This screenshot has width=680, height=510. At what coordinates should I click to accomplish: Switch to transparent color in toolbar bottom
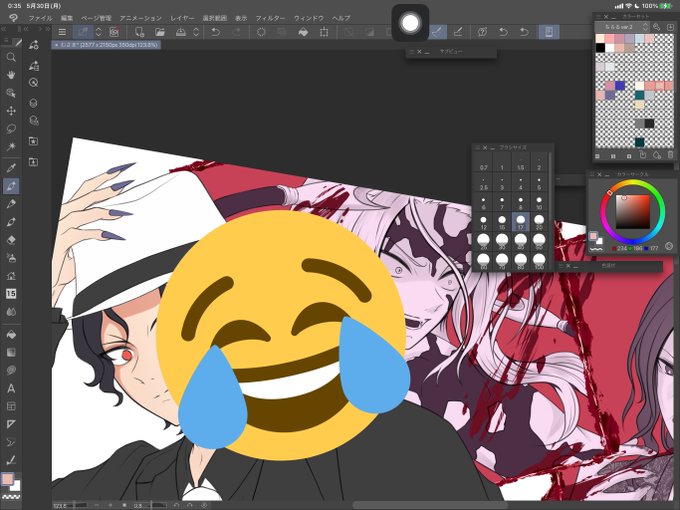[x=11, y=497]
